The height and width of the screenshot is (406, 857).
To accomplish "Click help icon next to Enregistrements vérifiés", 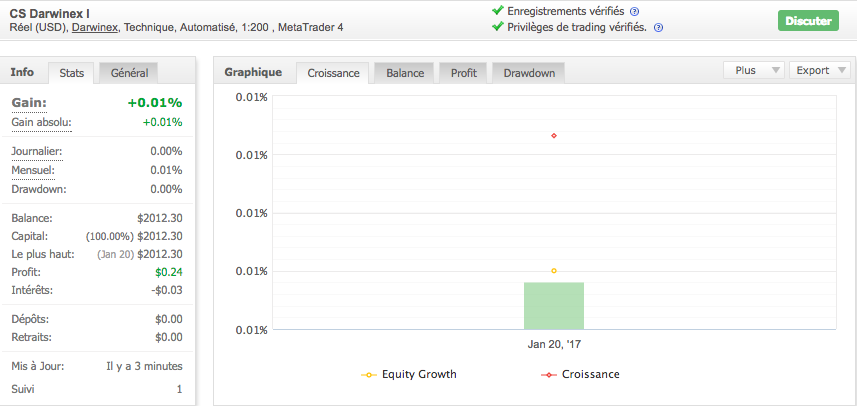I will (x=634, y=12).
